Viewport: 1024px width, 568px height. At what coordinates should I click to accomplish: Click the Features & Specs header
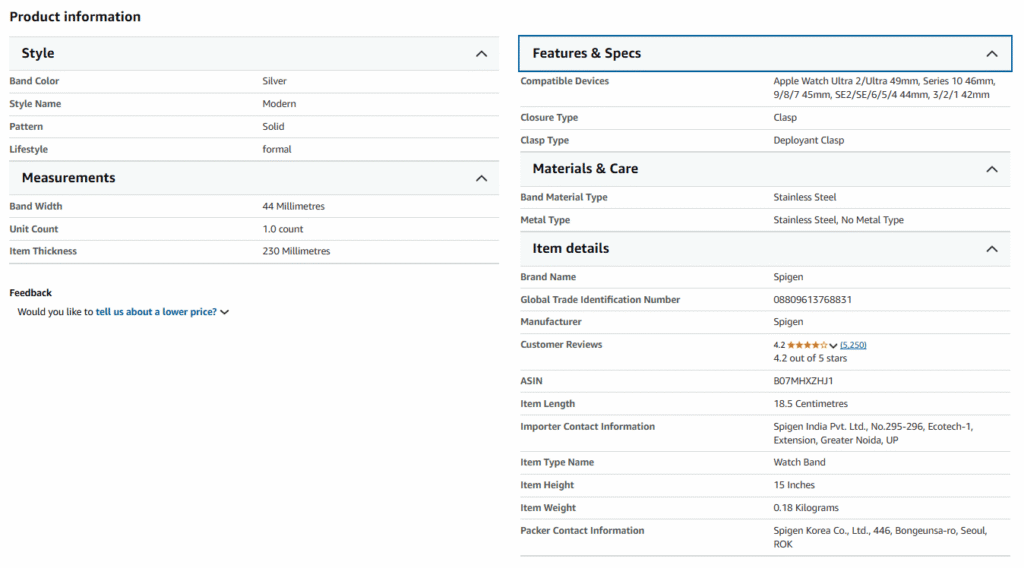tap(765, 54)
